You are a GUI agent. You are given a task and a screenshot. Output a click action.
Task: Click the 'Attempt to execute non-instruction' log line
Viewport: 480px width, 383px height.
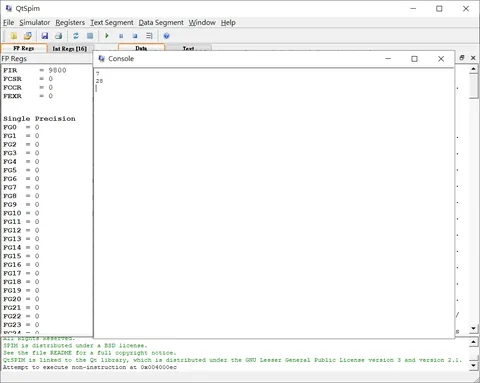90,367
